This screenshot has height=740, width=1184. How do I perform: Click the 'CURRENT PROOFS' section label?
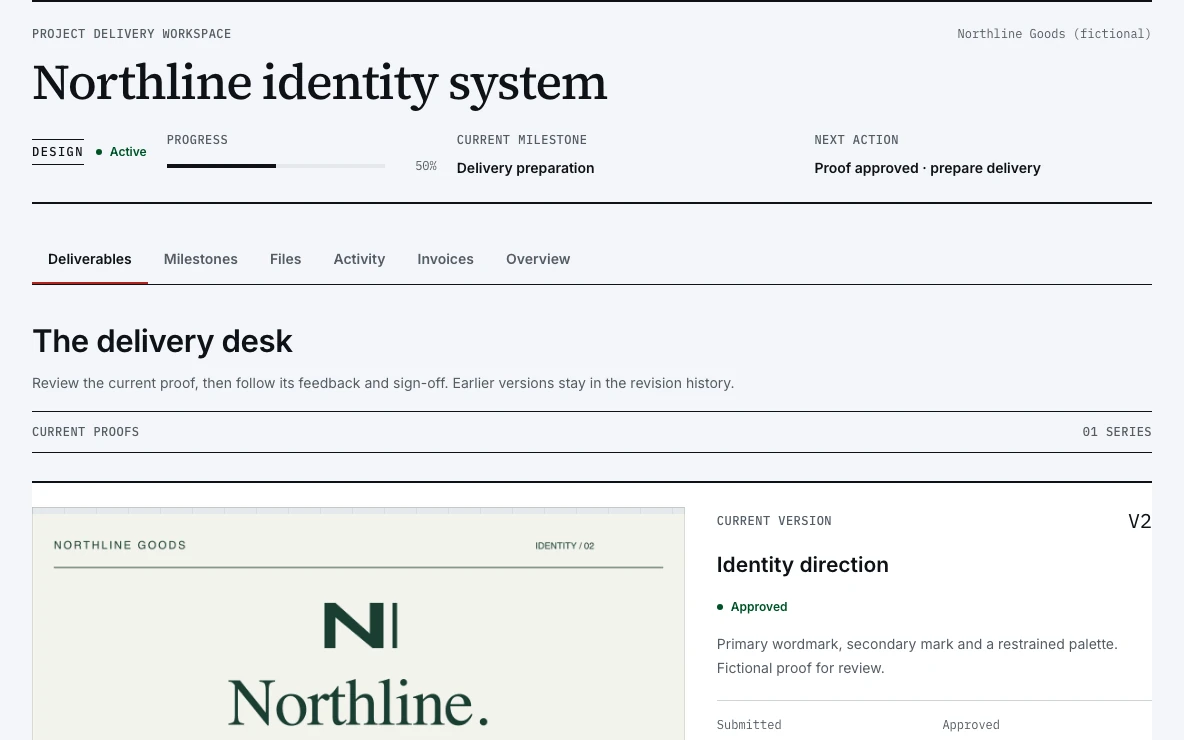pos(85,432)
